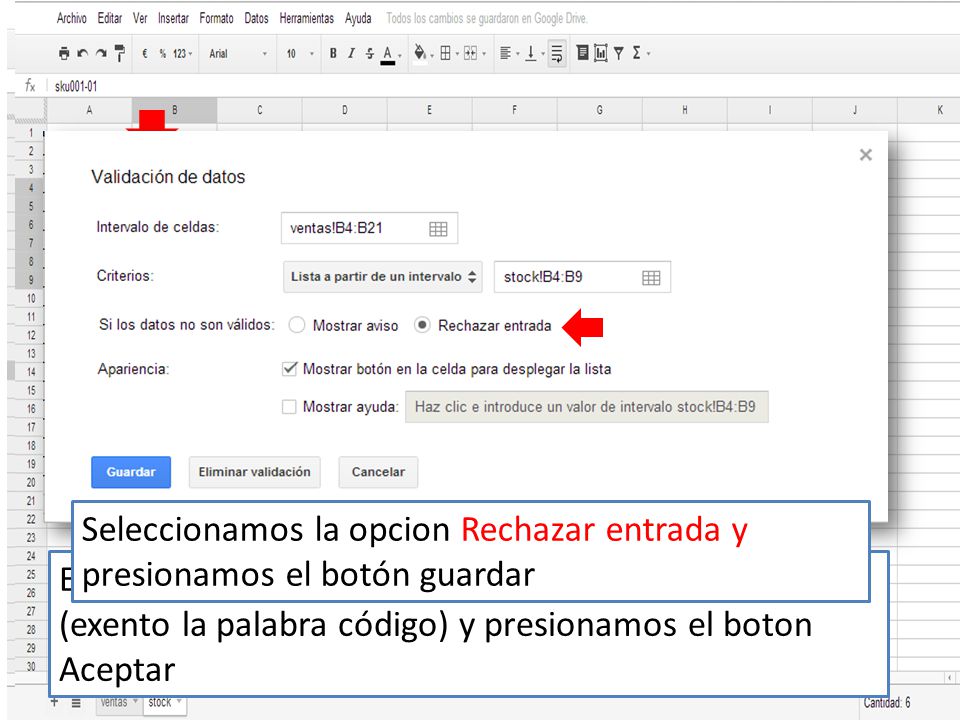Undo the last action via toolbar arrow
Viewport: 960px width, 720px height.
tap(83, 54)
